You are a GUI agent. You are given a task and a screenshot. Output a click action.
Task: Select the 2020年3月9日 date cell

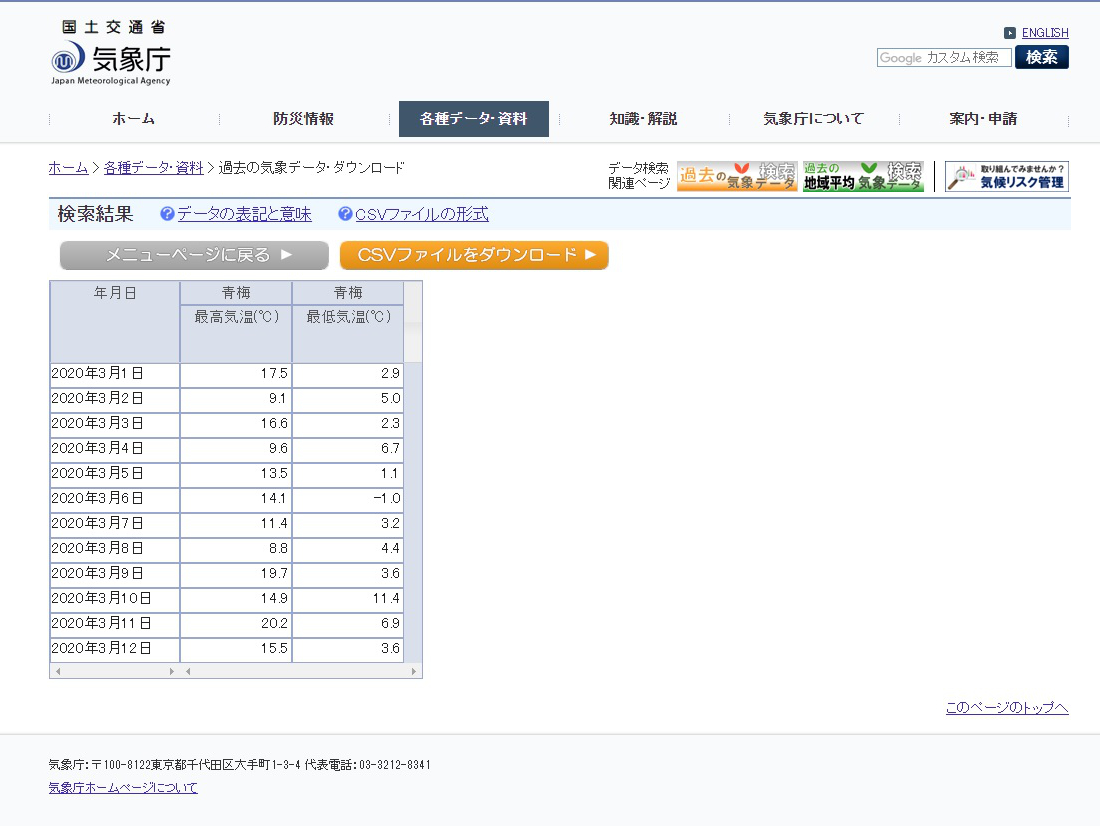pyautogui.click(x=115, y=574)
